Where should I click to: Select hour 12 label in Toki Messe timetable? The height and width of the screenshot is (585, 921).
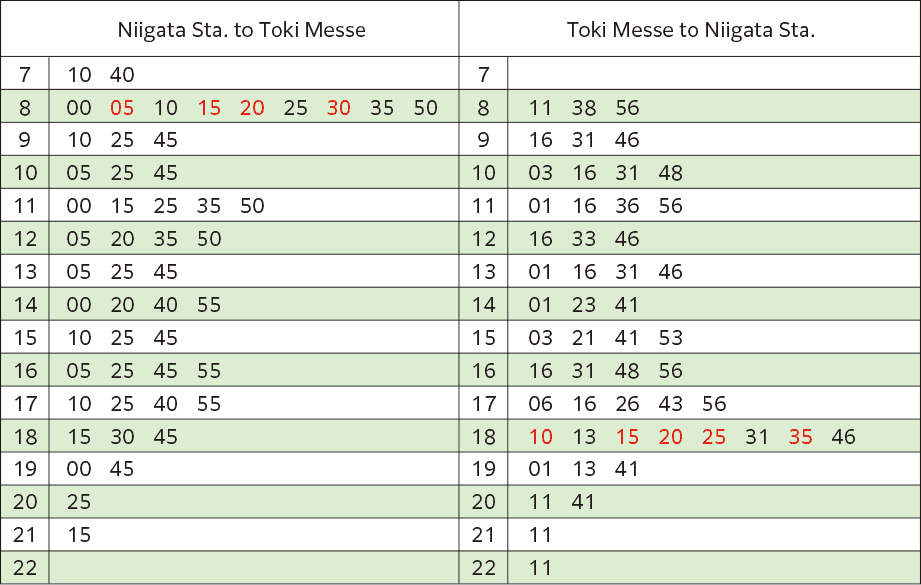tap(483, 239)
